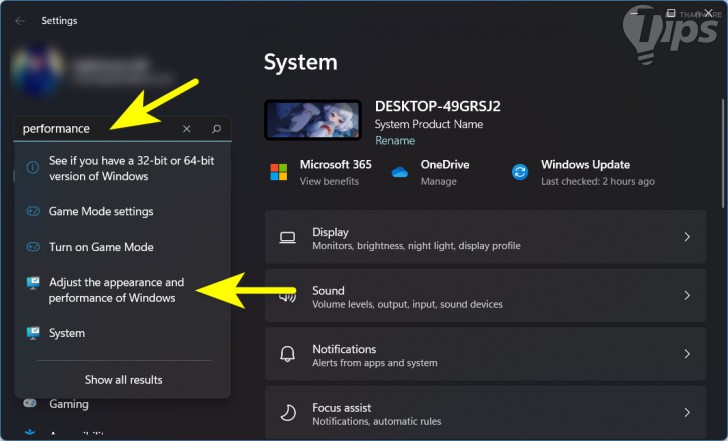Click the desktop wallpaper thumbnail
This screenshot has height=441, width=728.
tap(313, 120)
